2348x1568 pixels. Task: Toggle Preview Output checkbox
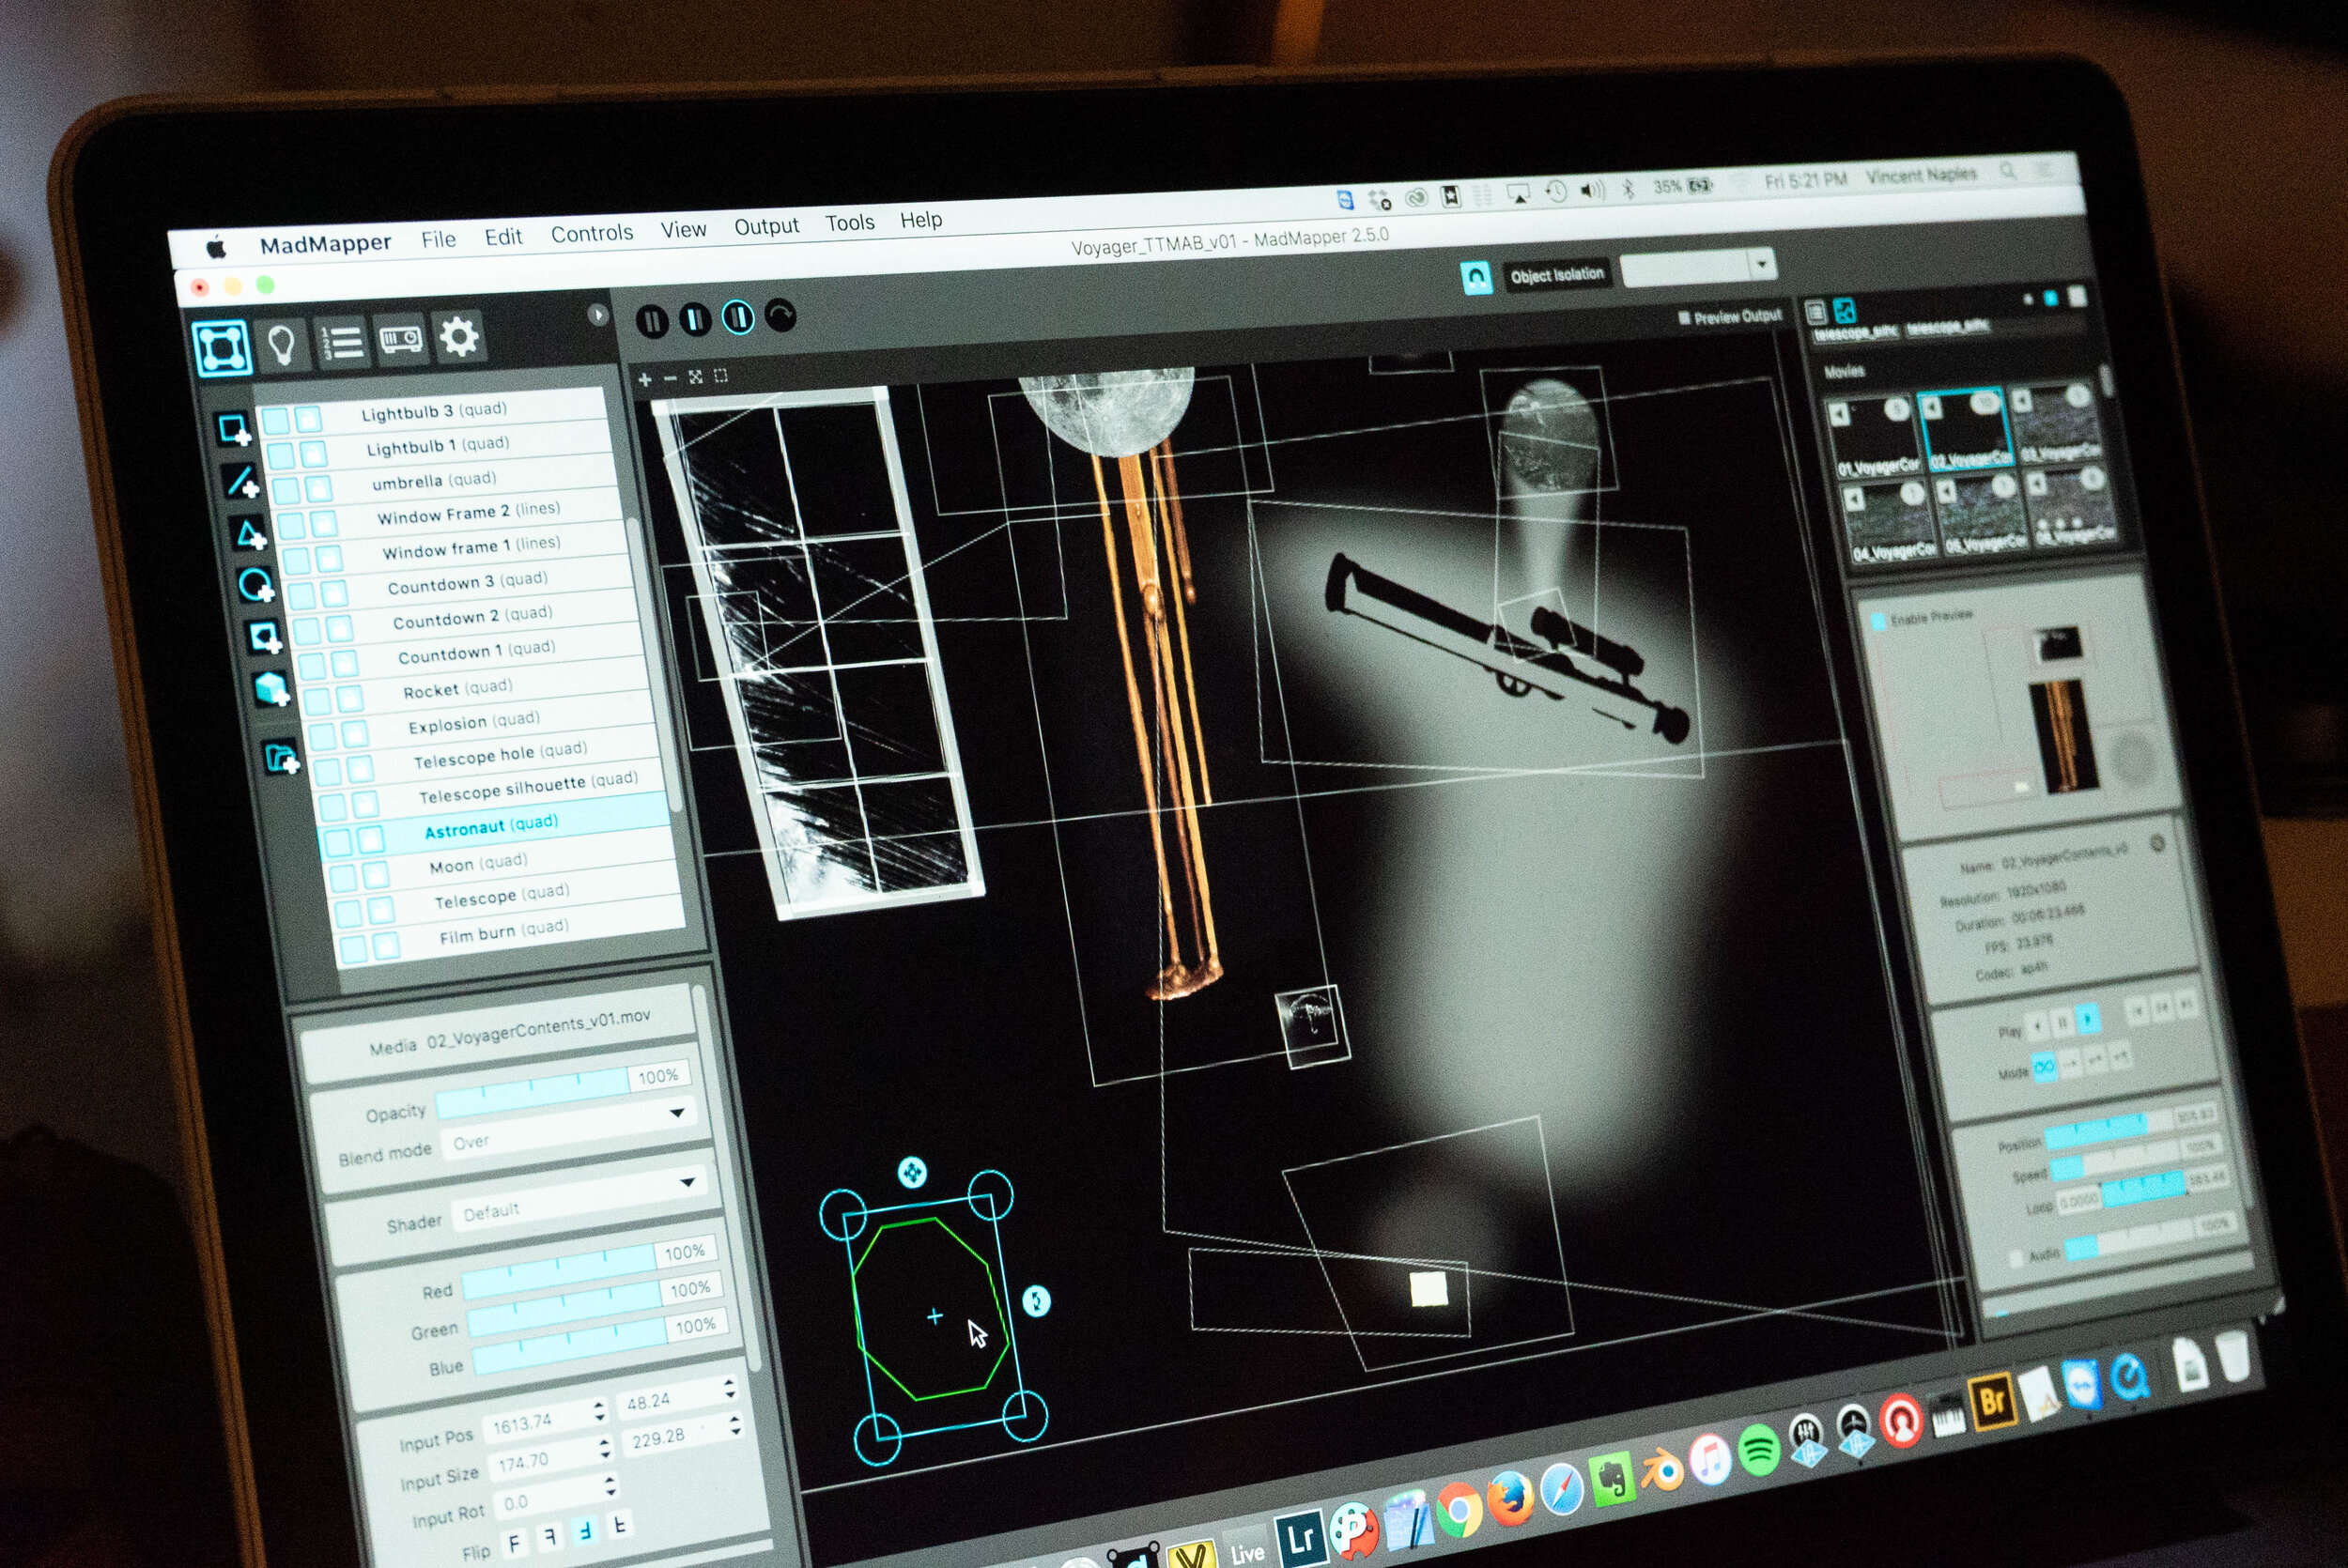coord(1684,318)
